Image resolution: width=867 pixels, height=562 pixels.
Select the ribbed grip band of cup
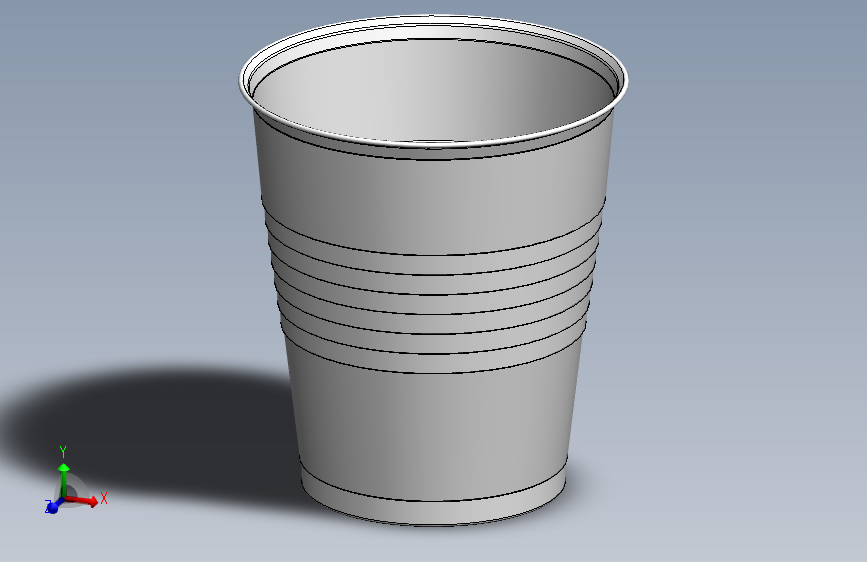(434, 303)
